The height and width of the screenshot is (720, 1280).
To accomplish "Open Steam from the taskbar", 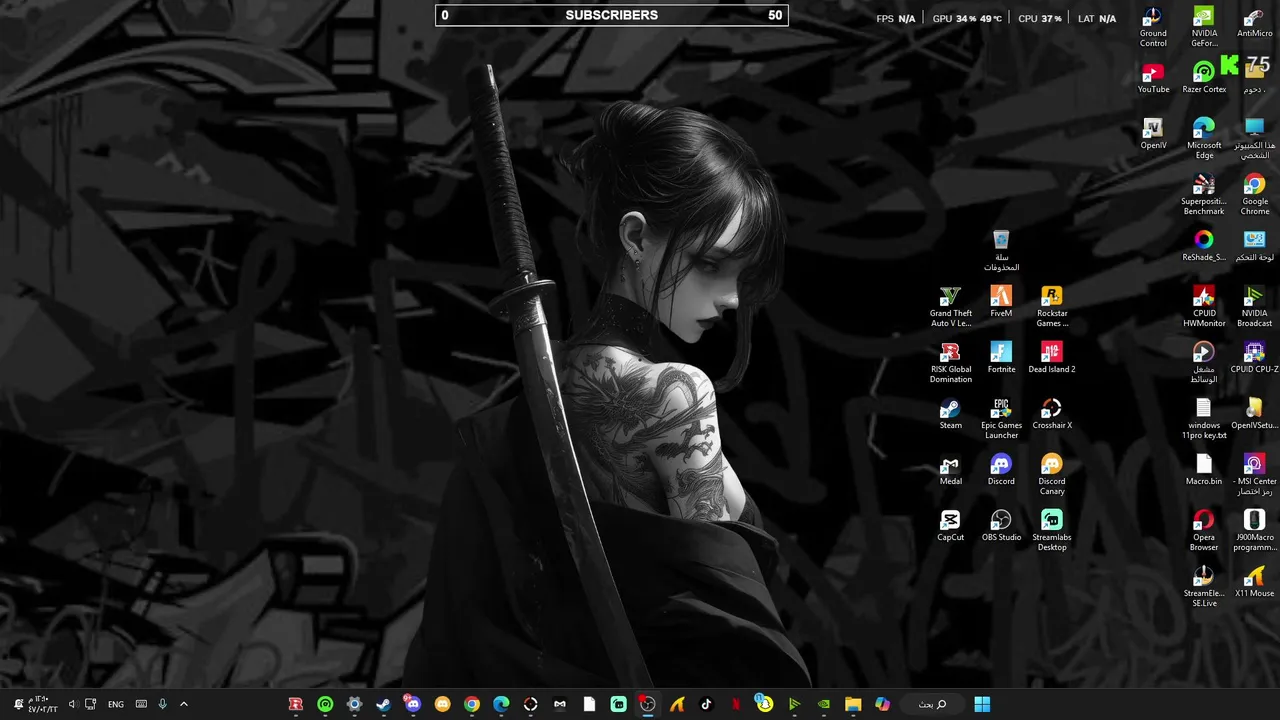I will click(x=383, y=704).
